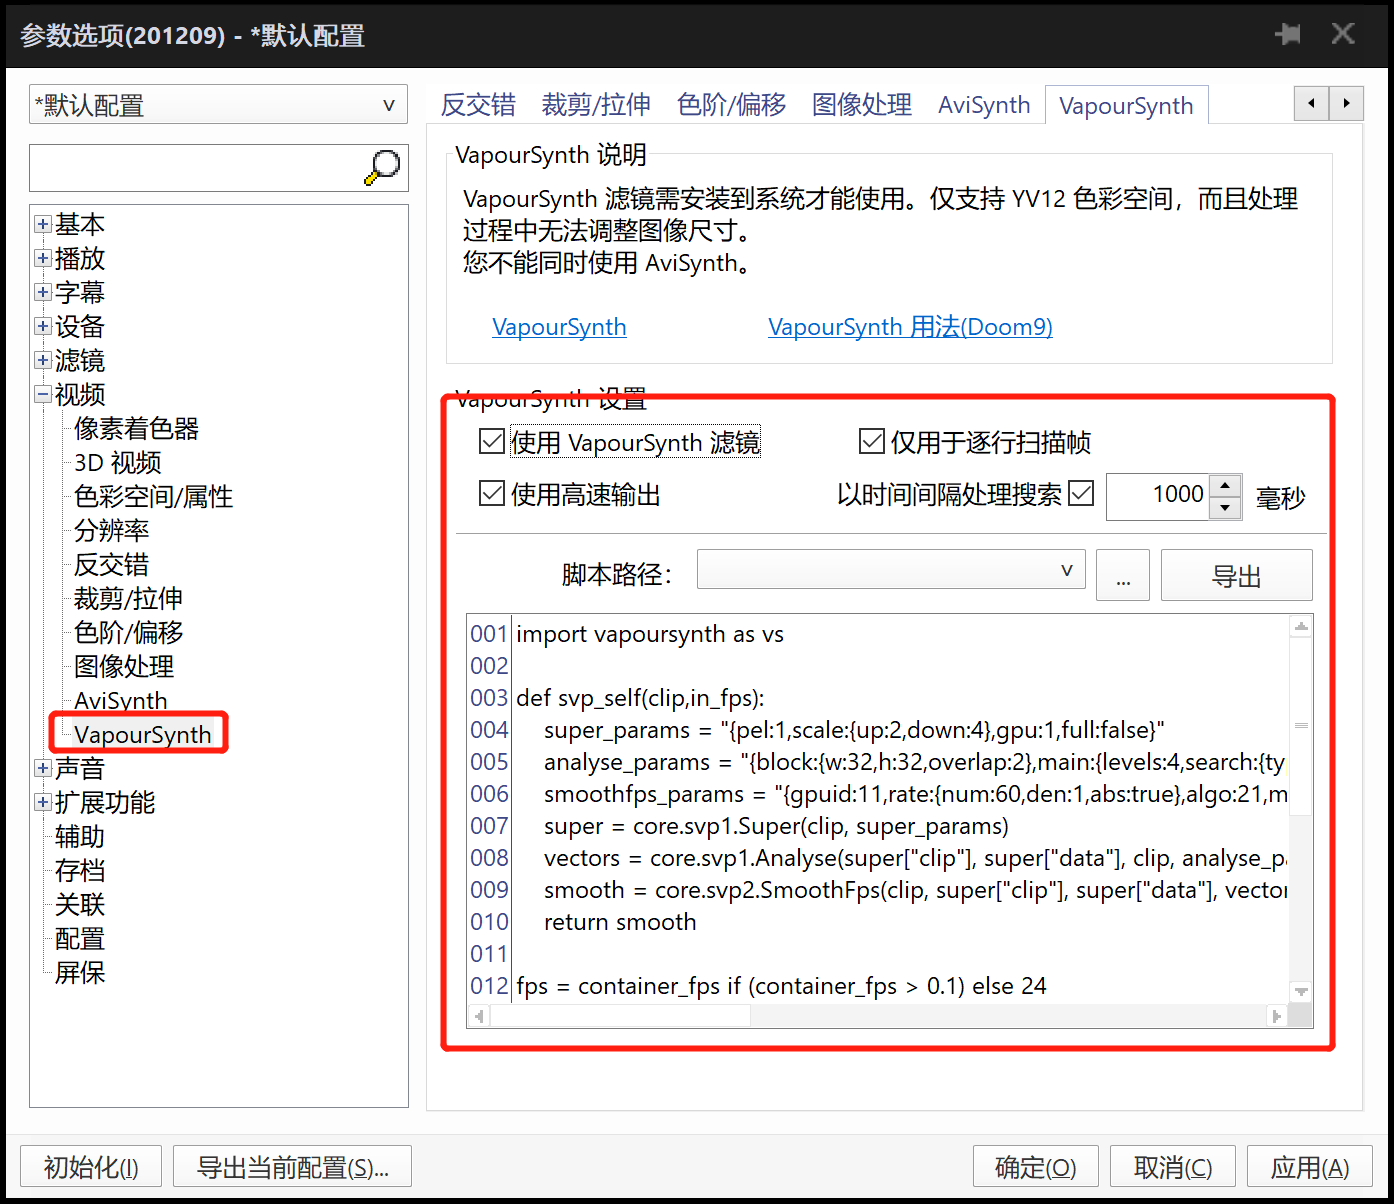Increase the 1000 毫秒 value with up stepper
The image size is (1394, 1204).
1225,485
